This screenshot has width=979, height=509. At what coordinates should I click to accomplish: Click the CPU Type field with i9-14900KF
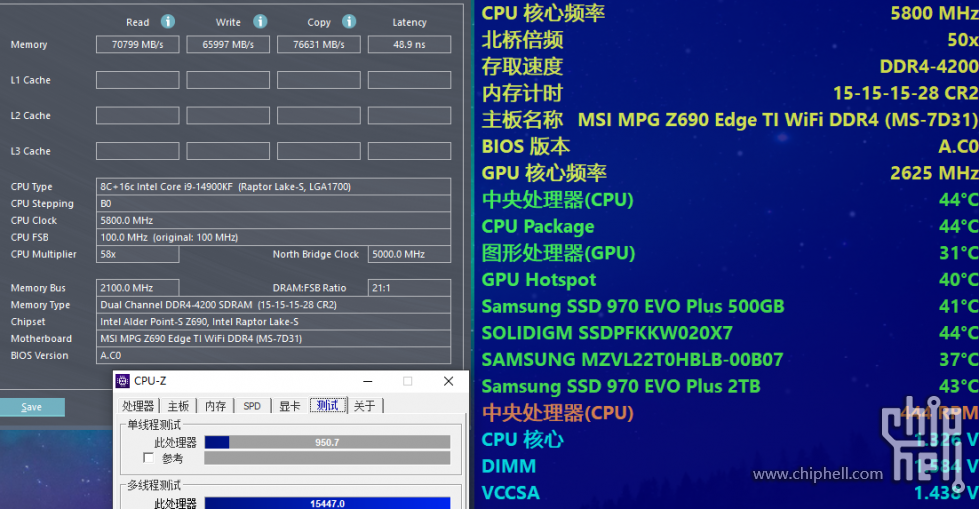tap(273, 187)
